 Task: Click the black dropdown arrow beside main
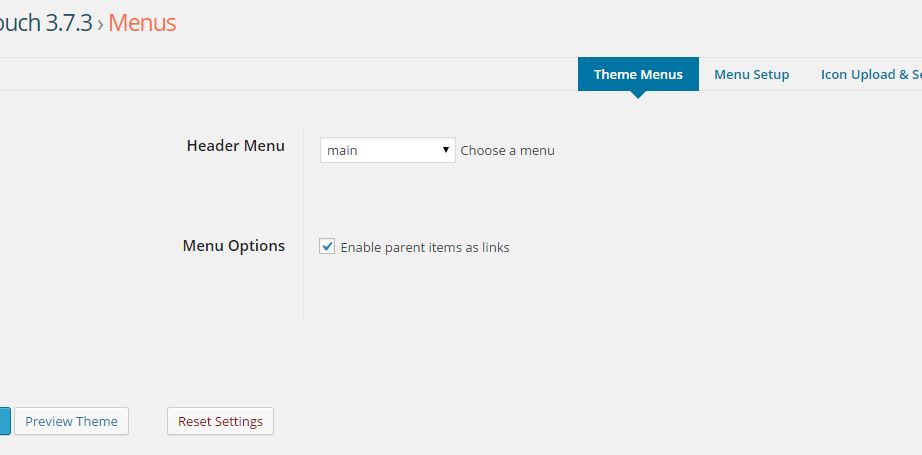point(446,150)
